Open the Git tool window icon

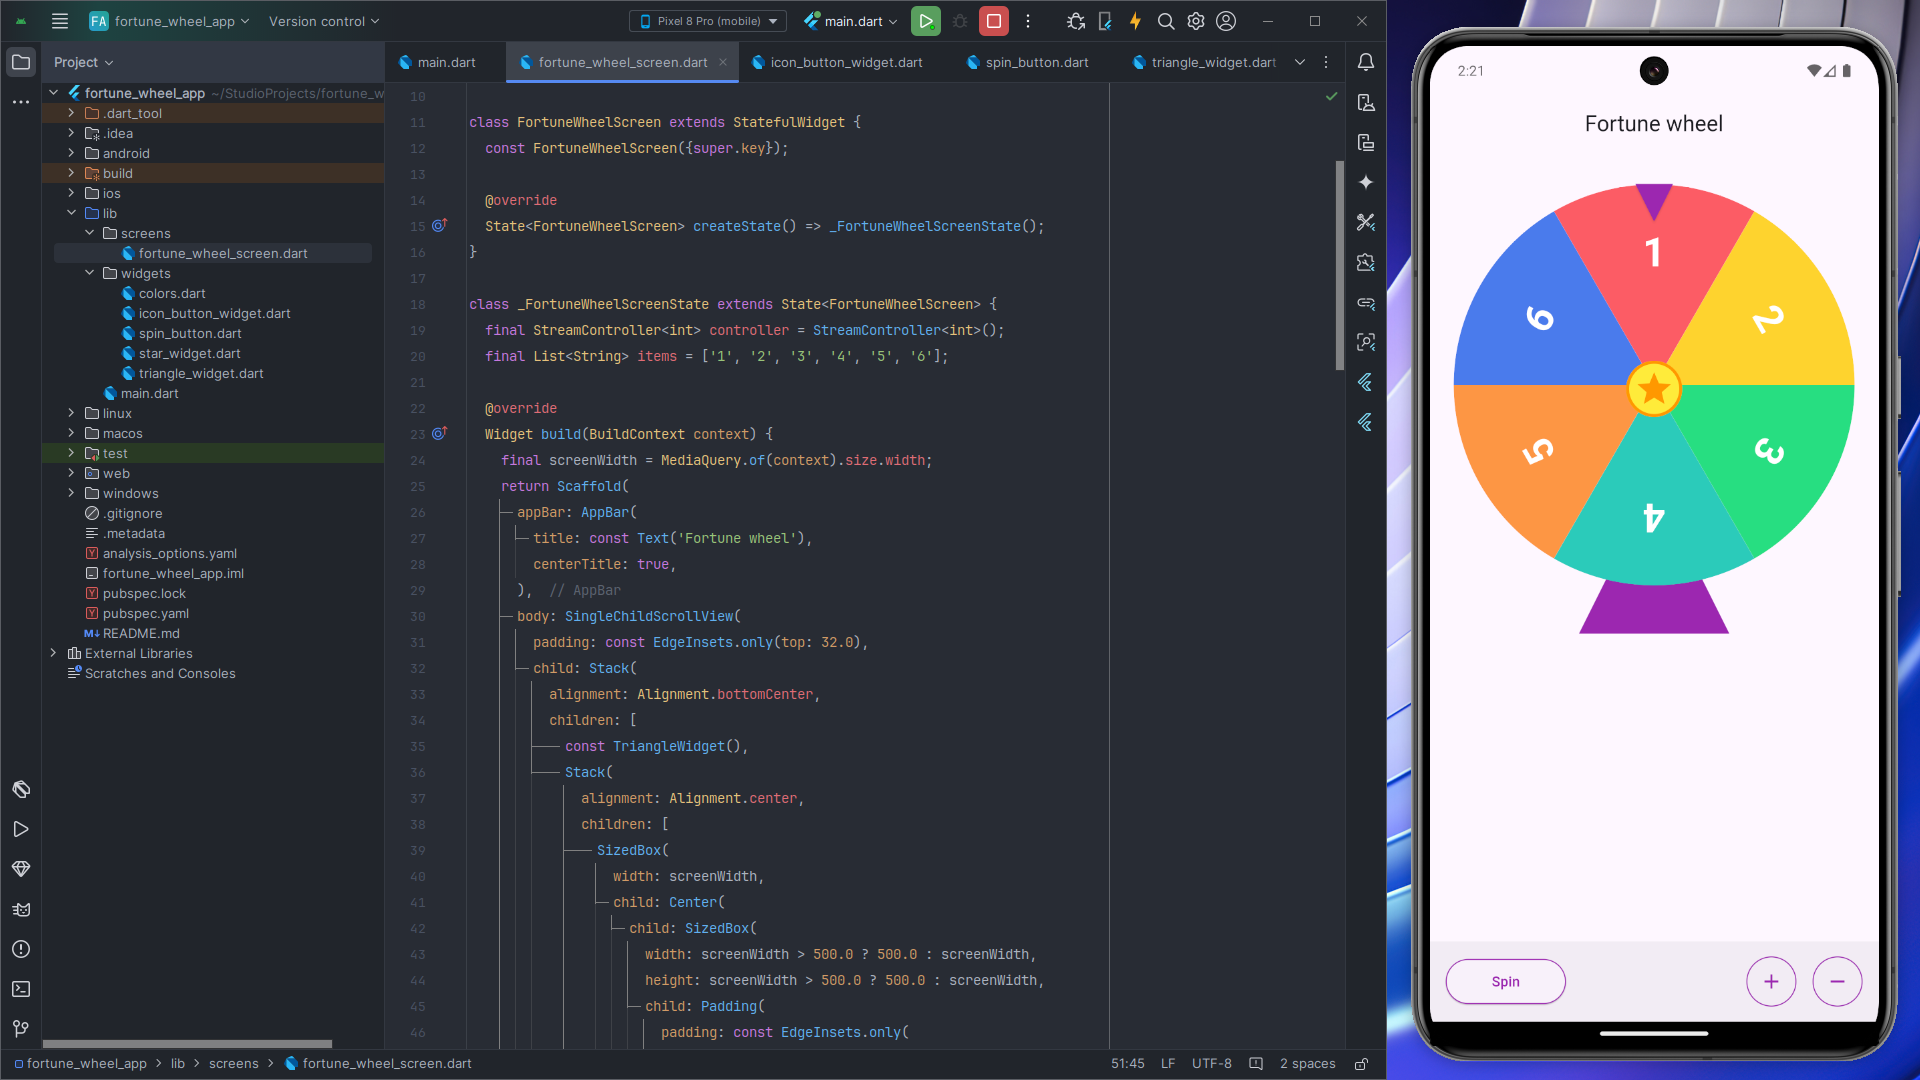[21, 1029]
